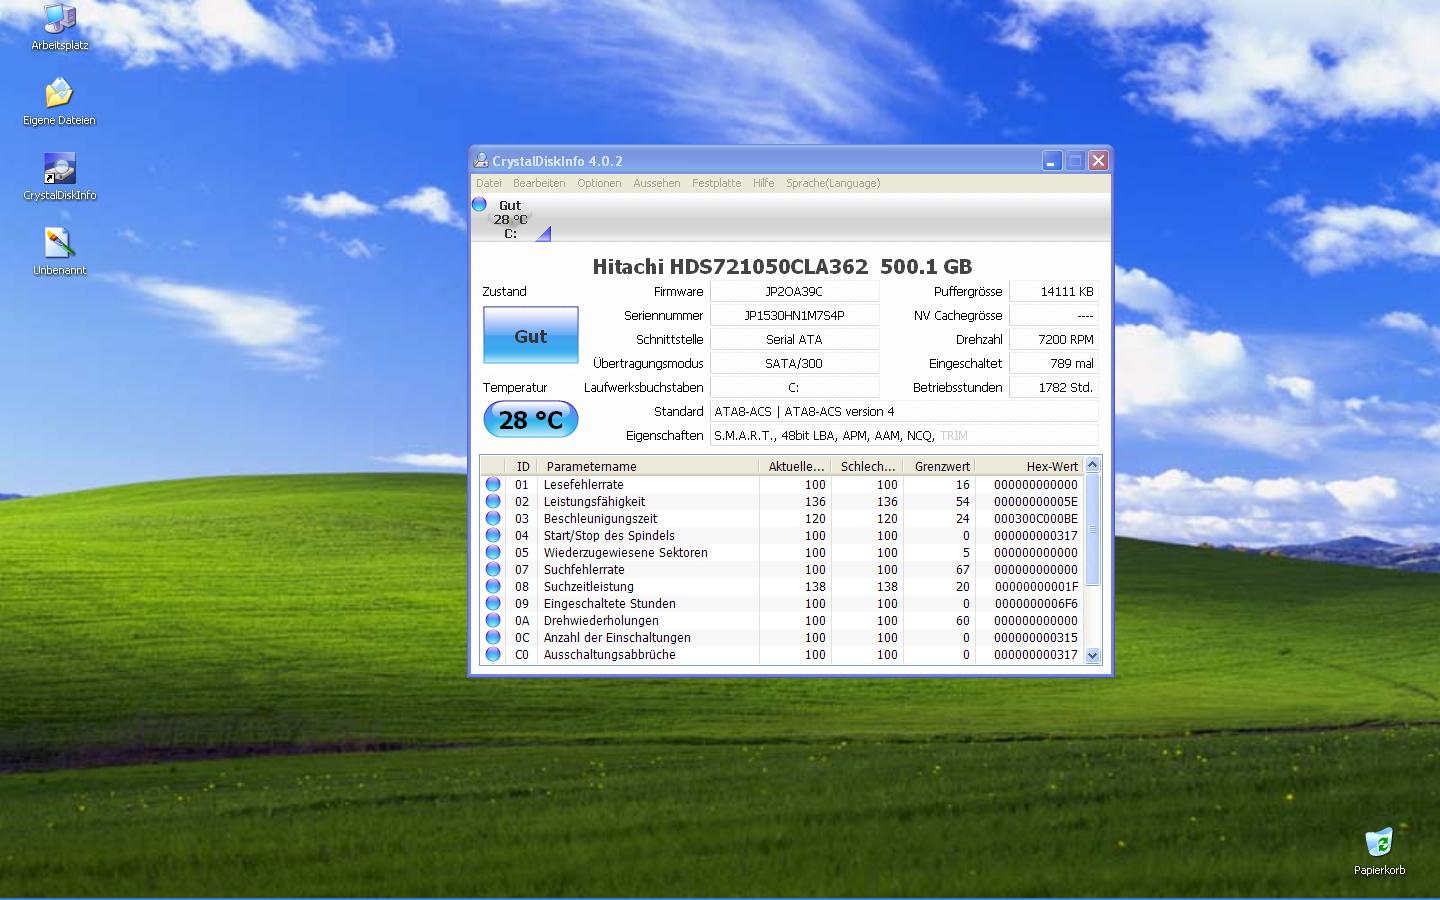The image size is (1440, 900).
Task: Click scrollbar down arrow in SMART list
Action: 1093,655
